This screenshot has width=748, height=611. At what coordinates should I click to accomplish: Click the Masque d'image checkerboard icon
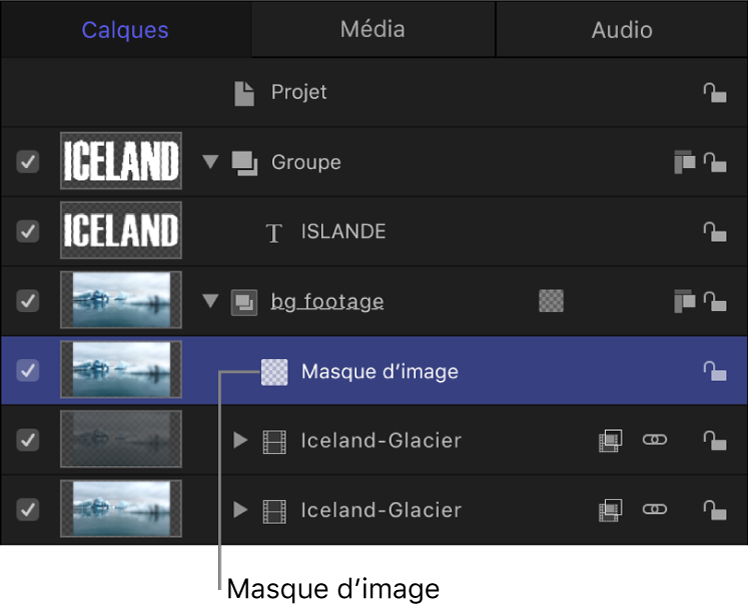pos(274,372)
